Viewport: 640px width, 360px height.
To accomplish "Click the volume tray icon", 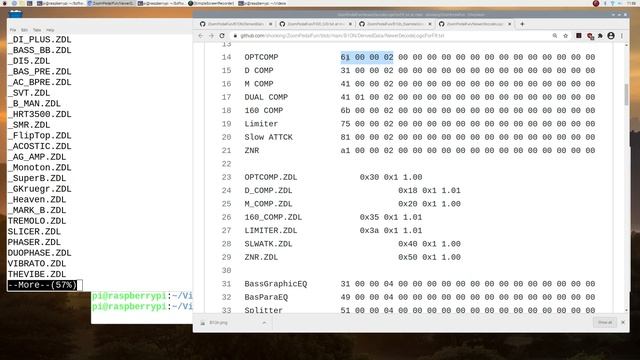I will 620,3.
